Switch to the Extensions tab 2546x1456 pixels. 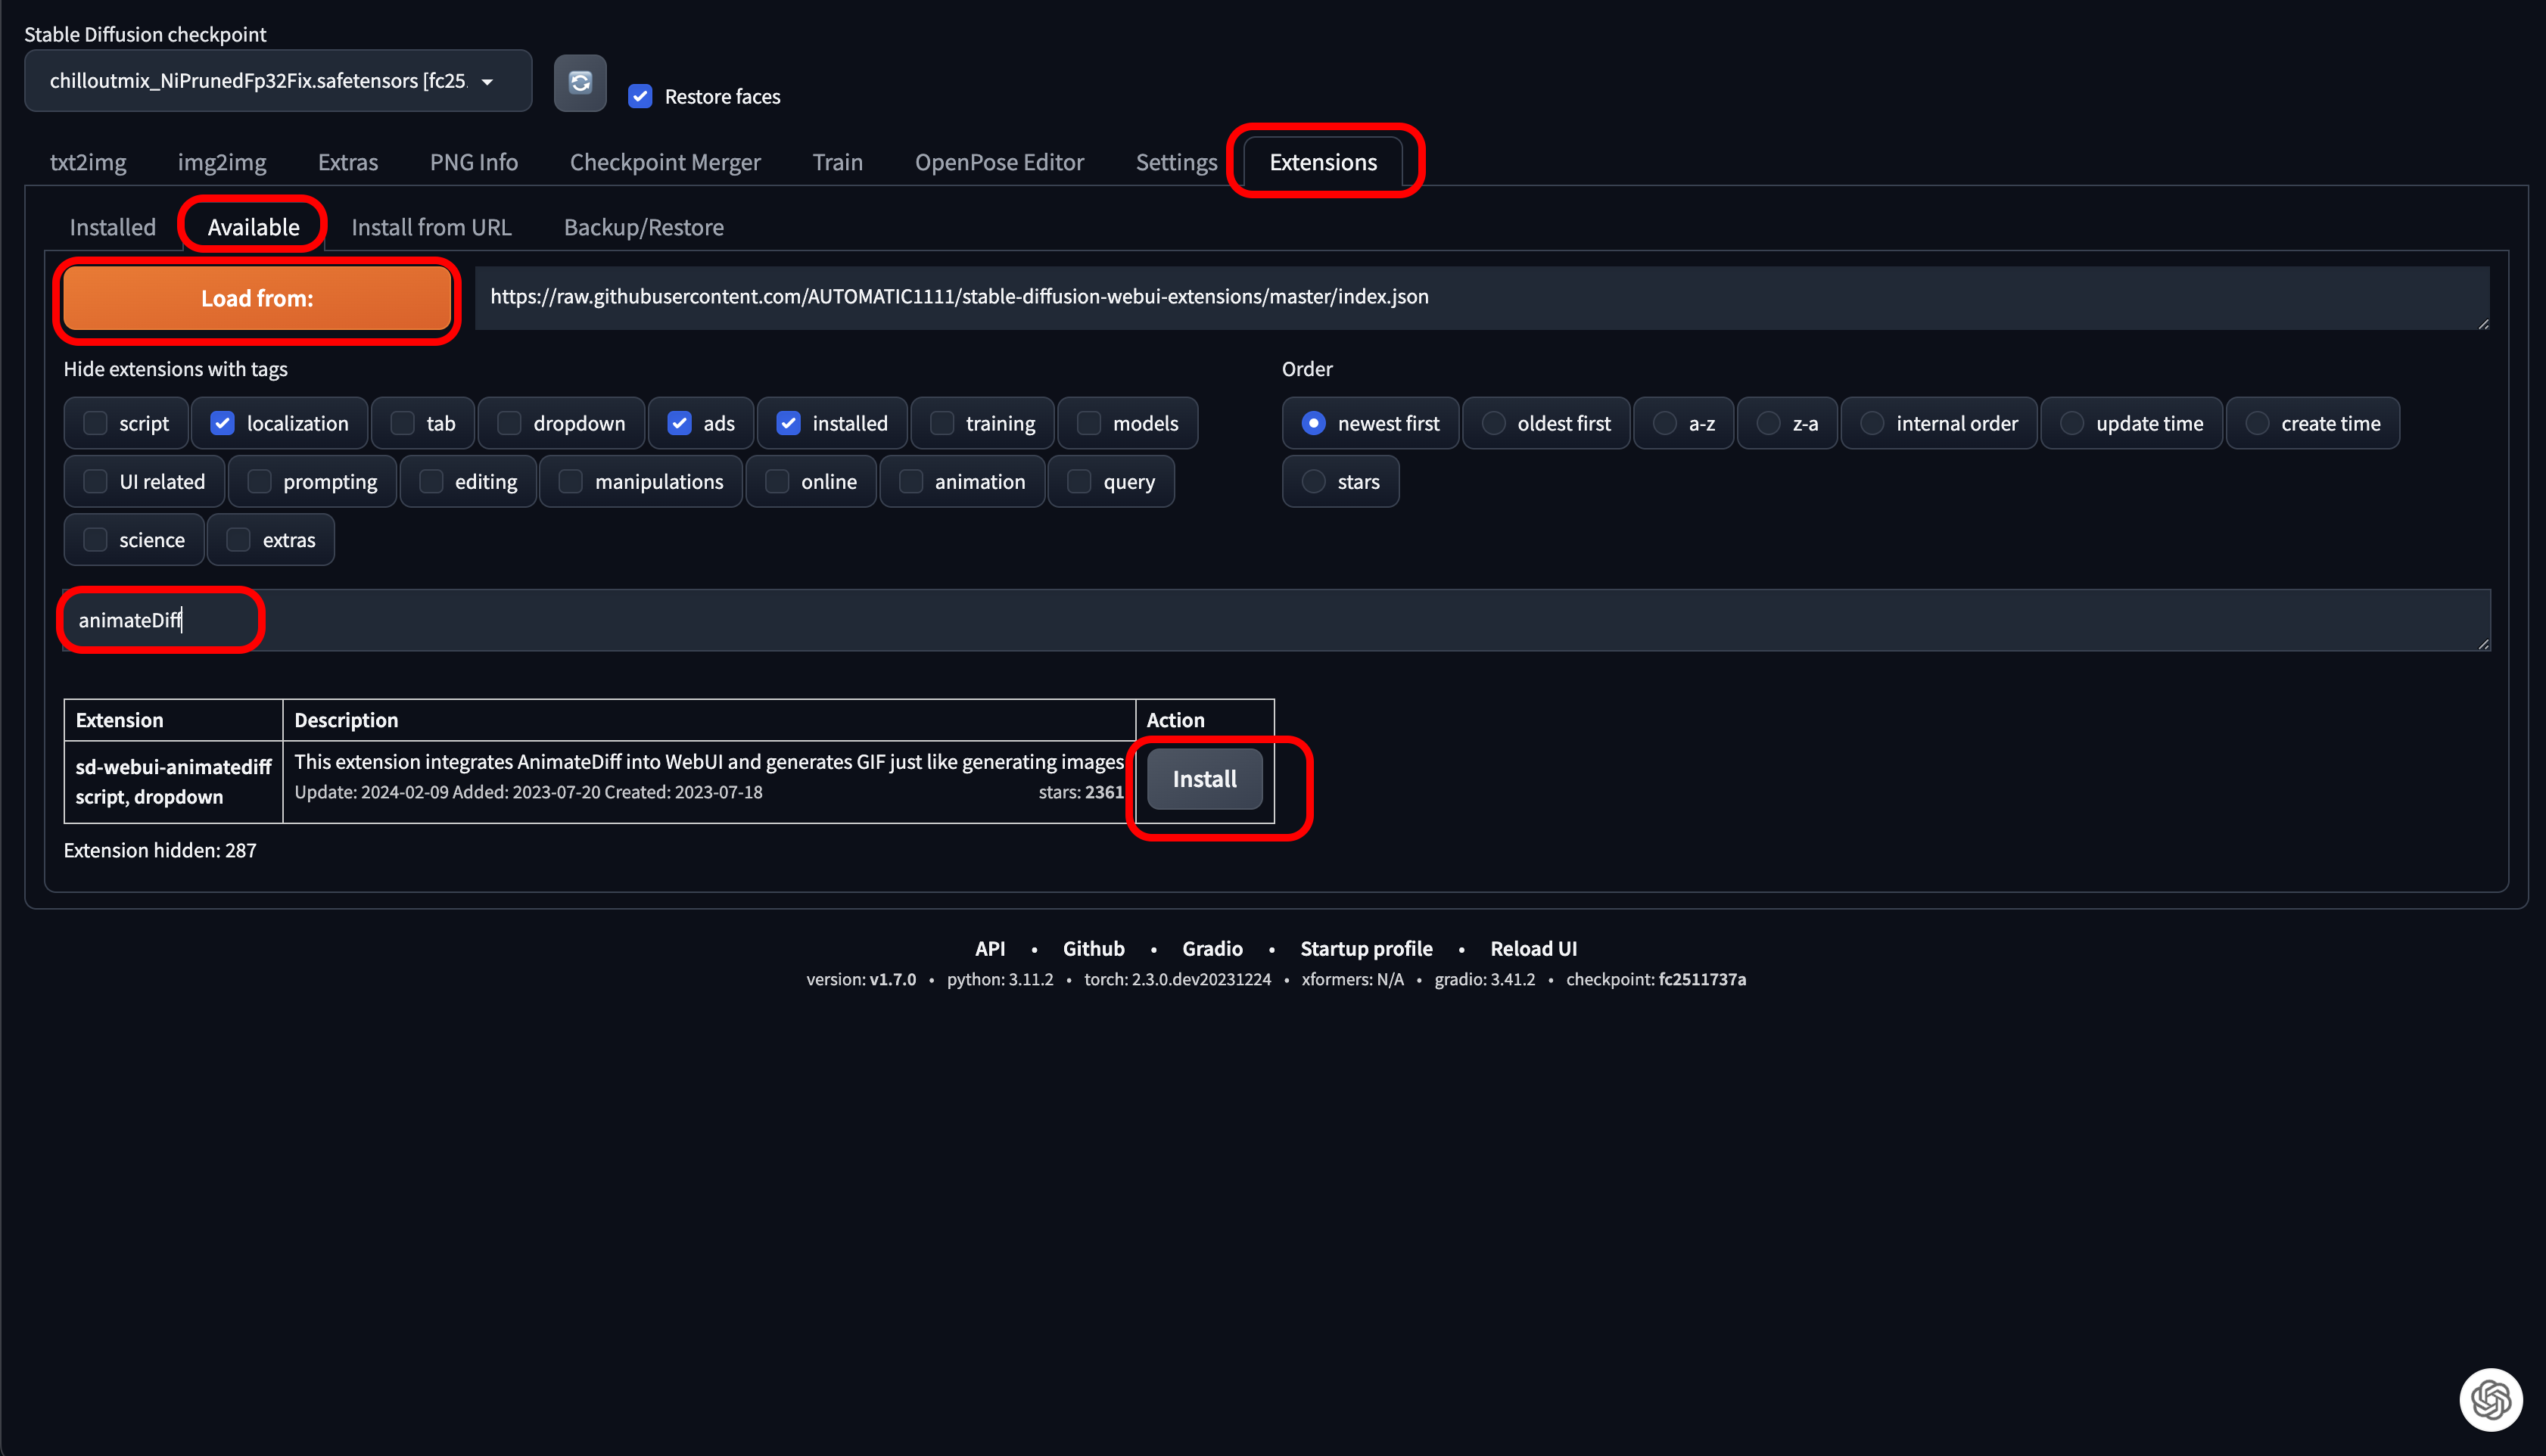(x=1322, y=162)
